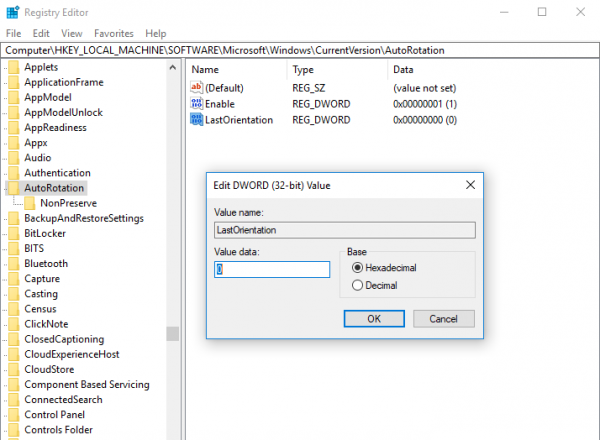Screen dimensions: 600x440
Task: Click the Registry Editor app icon in title bar
Action: [13, 12]
